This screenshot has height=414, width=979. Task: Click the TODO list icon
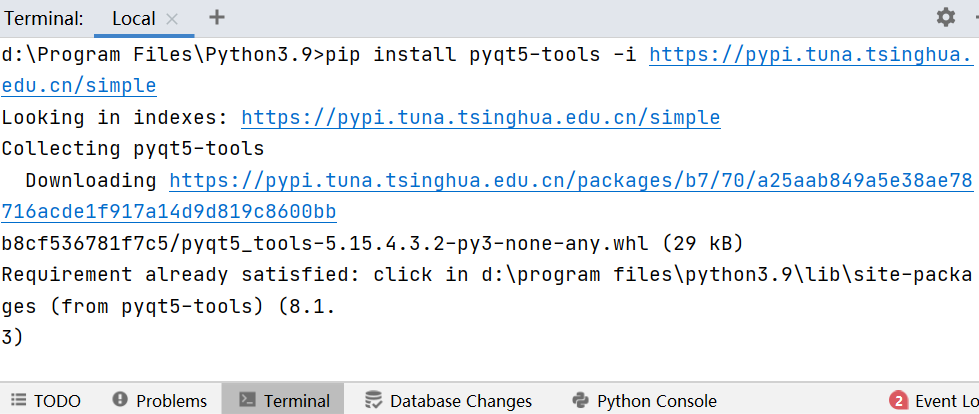19,400
